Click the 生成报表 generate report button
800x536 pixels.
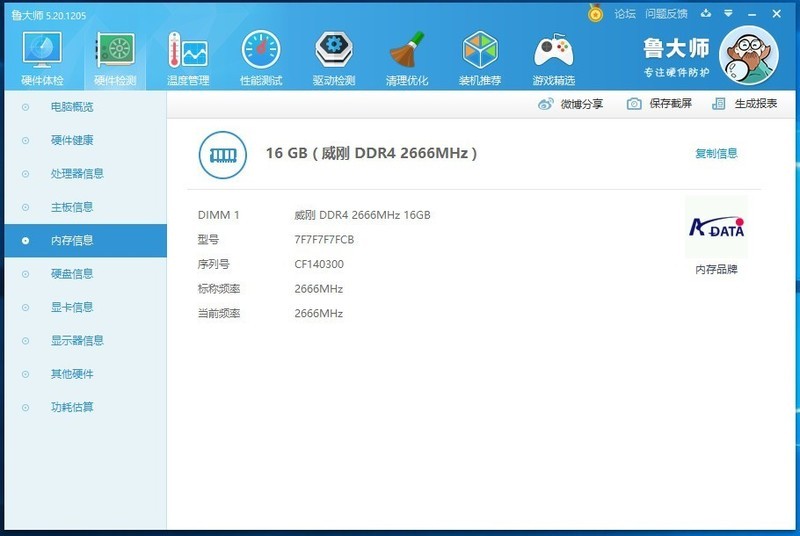click(744, 104)
